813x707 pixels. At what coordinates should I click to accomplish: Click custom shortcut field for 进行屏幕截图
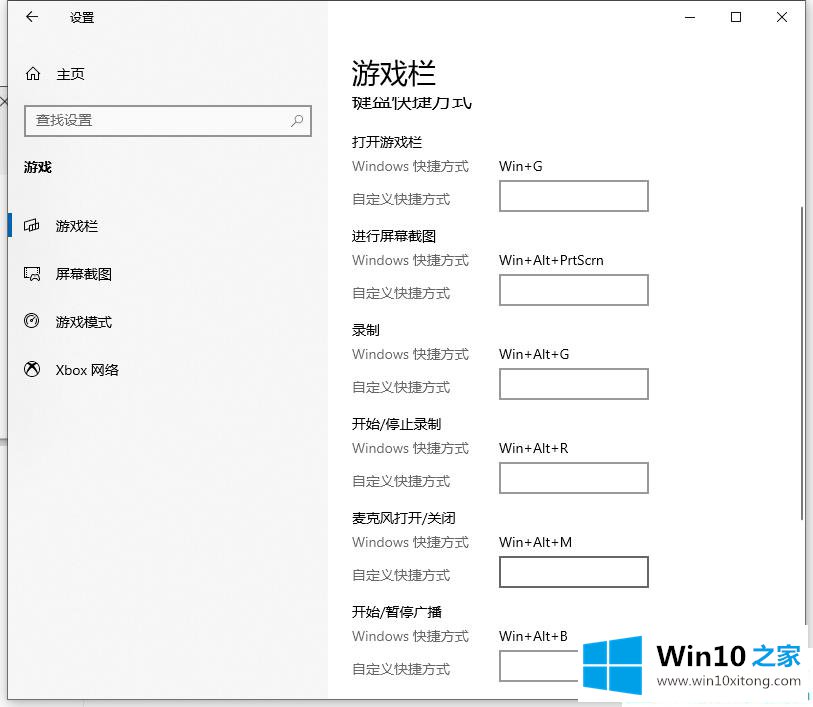click(x=573, y=290)
